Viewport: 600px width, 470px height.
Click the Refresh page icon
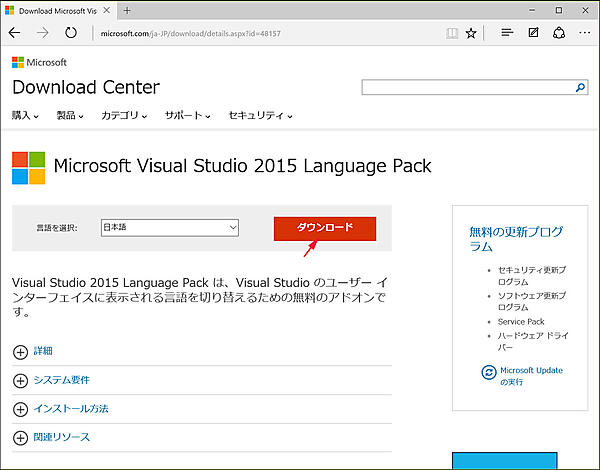click(72, 33)
